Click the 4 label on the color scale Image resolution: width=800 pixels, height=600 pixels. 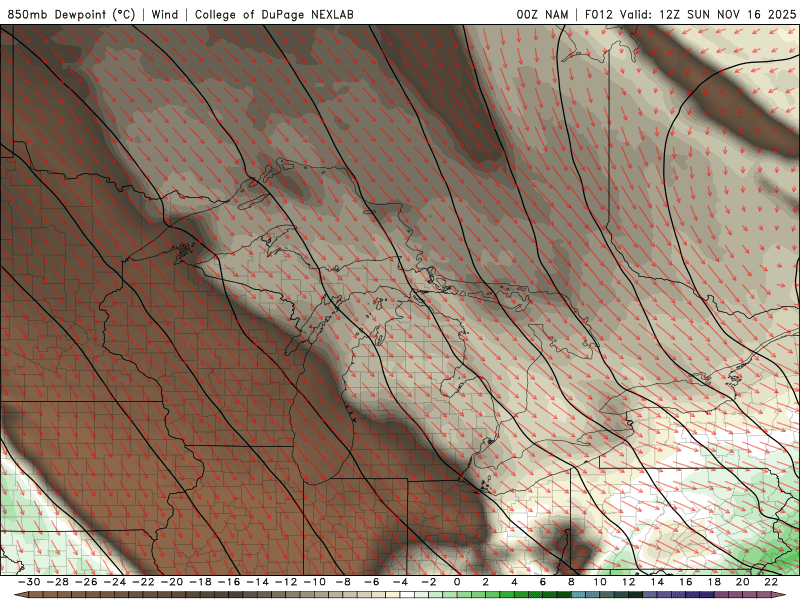coord(514,582)
